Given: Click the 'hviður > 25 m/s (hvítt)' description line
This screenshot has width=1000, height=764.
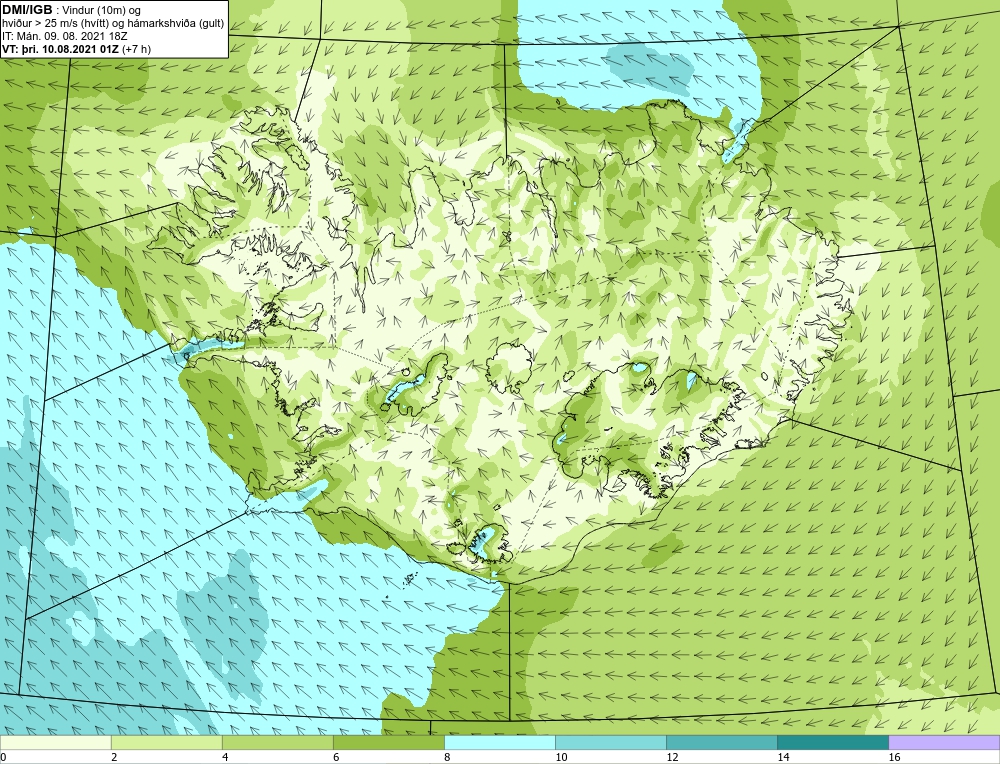Looking at the screenshot, I should [113, 24].
